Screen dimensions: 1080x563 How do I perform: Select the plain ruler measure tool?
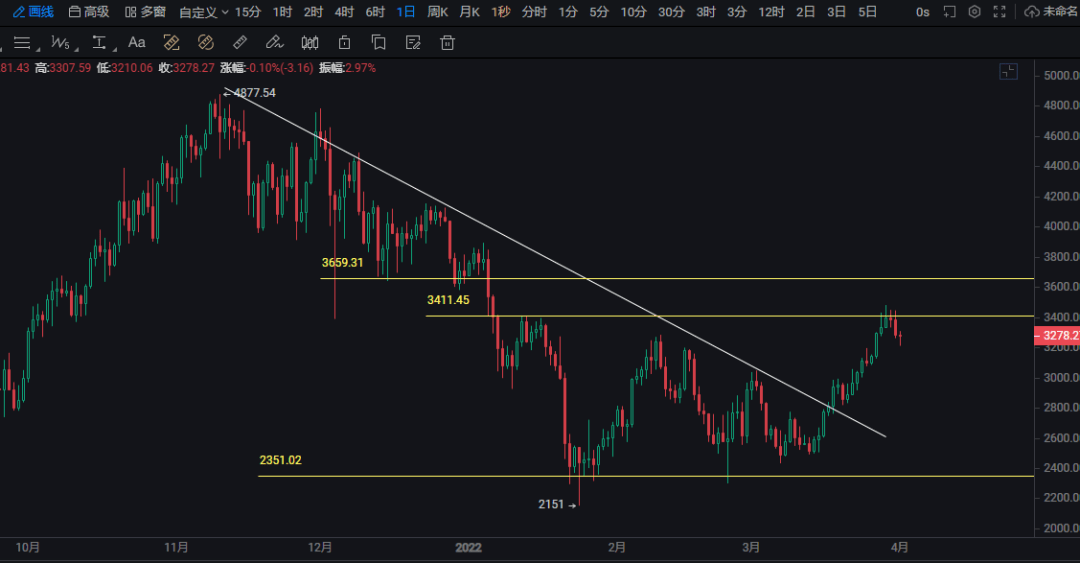pos(240,43)
